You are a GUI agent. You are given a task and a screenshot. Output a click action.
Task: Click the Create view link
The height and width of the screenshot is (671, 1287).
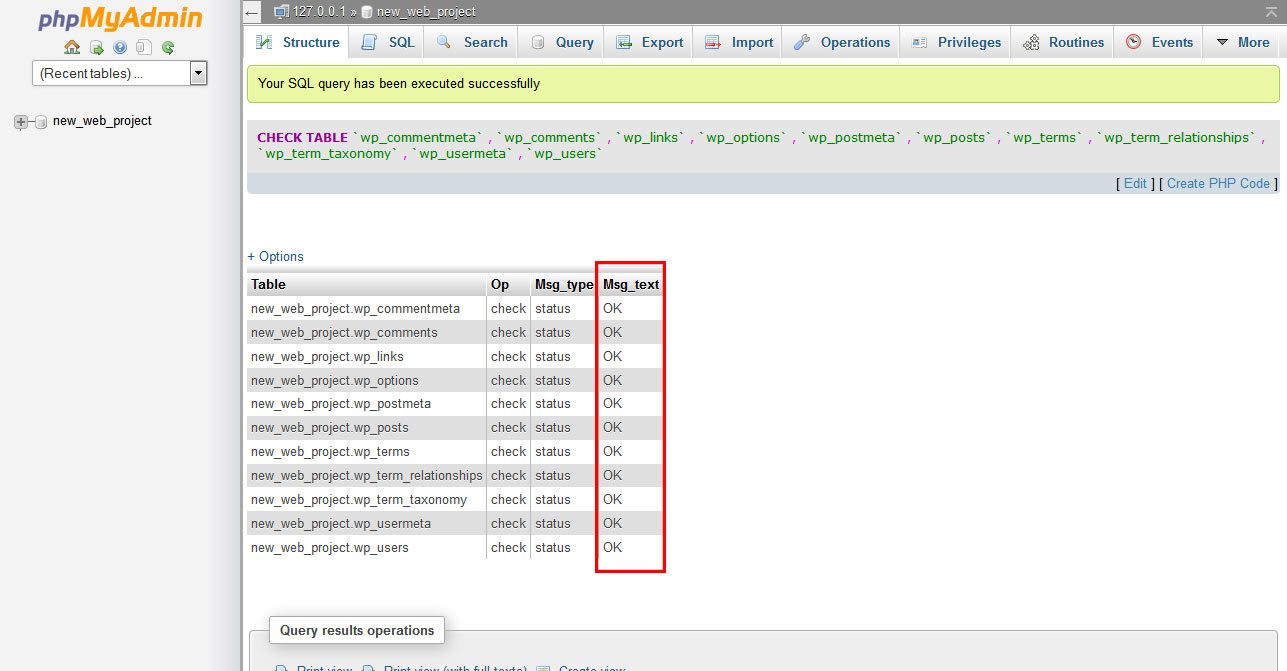tap(593, 666)
